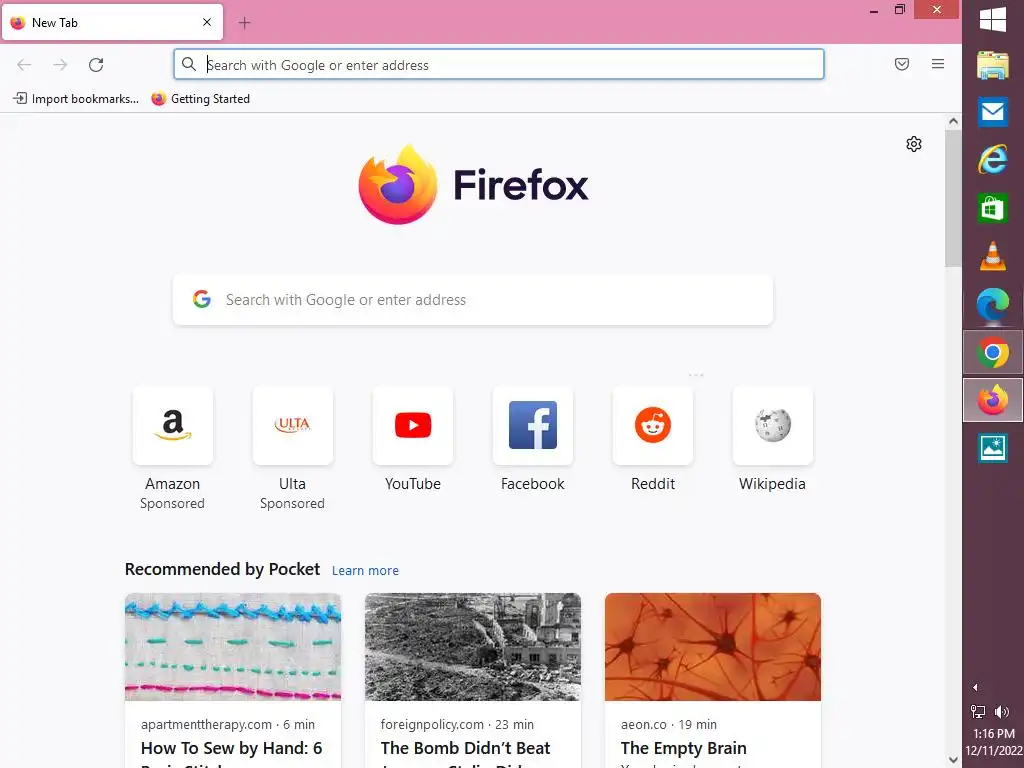The height and width of the screenshot is (768, 1024).
Task: Select the New Tab browser tab
Action: click(112, 22)
